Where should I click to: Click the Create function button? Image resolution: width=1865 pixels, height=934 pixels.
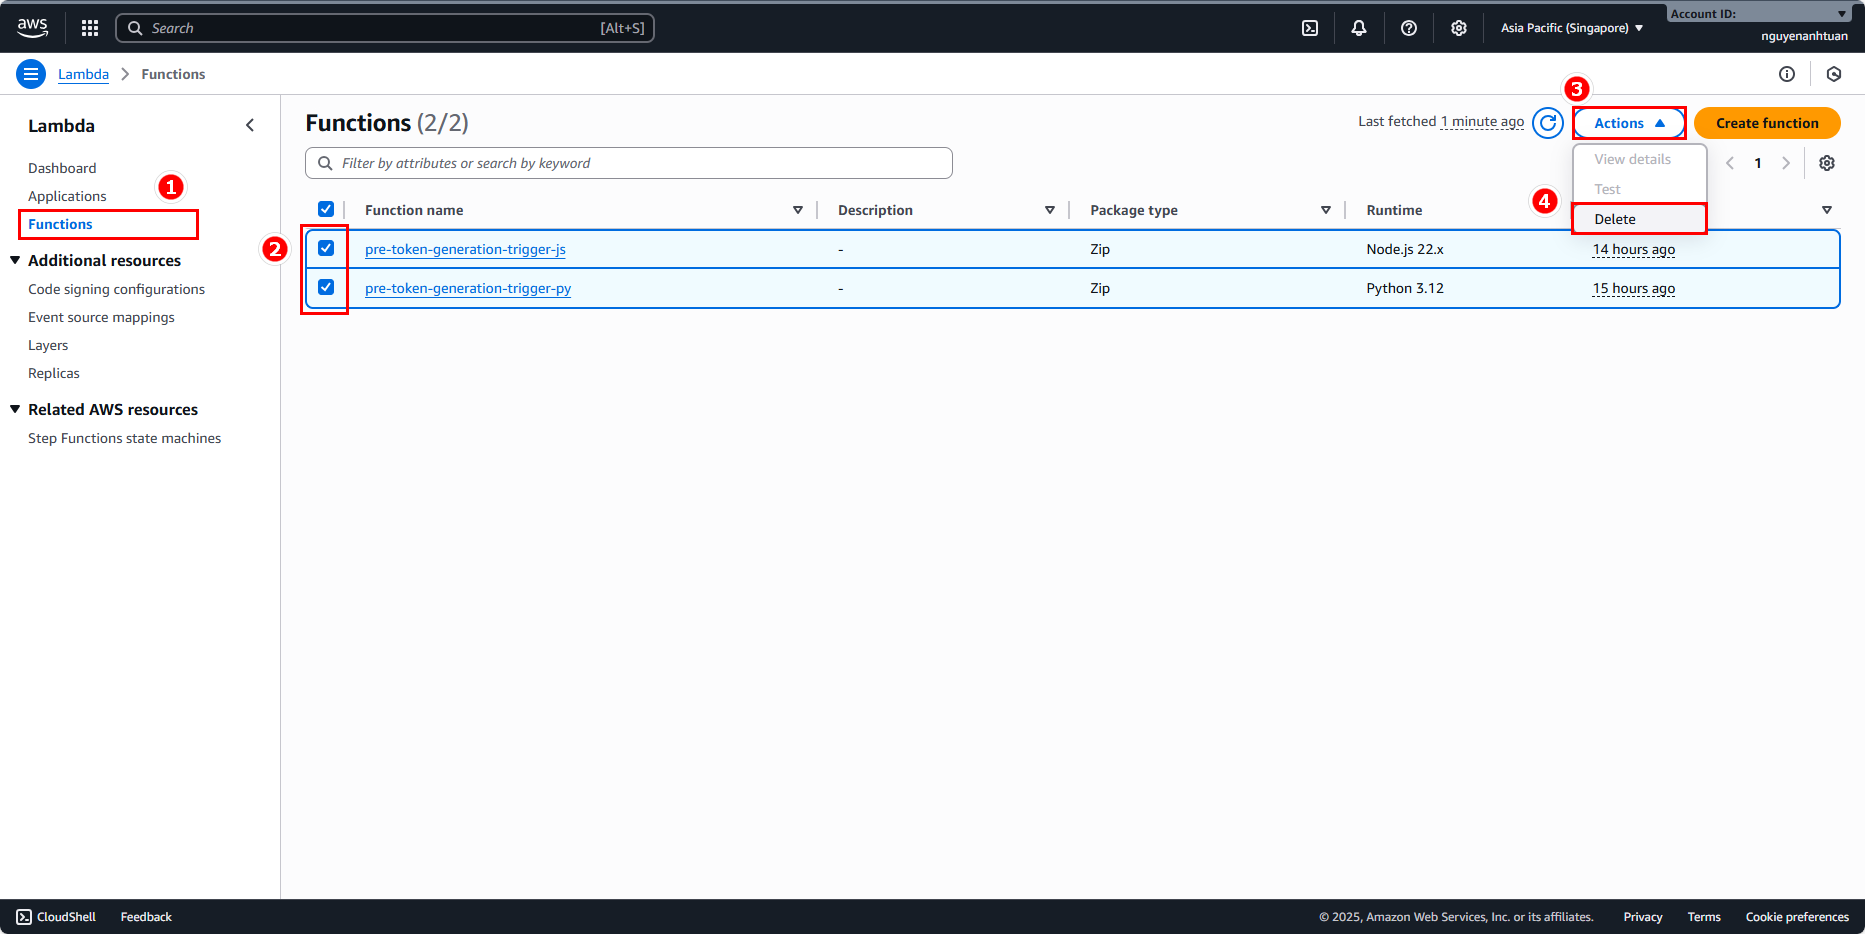1767,123
